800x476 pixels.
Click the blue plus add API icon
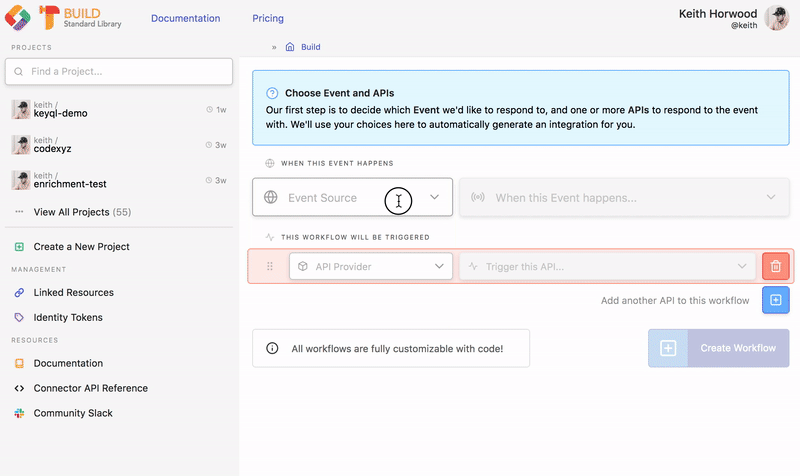point(775,300)
